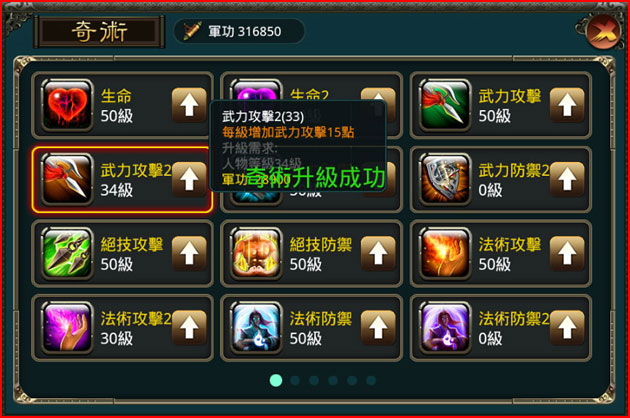Viewport: 630px width, 418px height.
Task: Click the 法術攻擊 fire hand icon
Action: click(445, 253)
